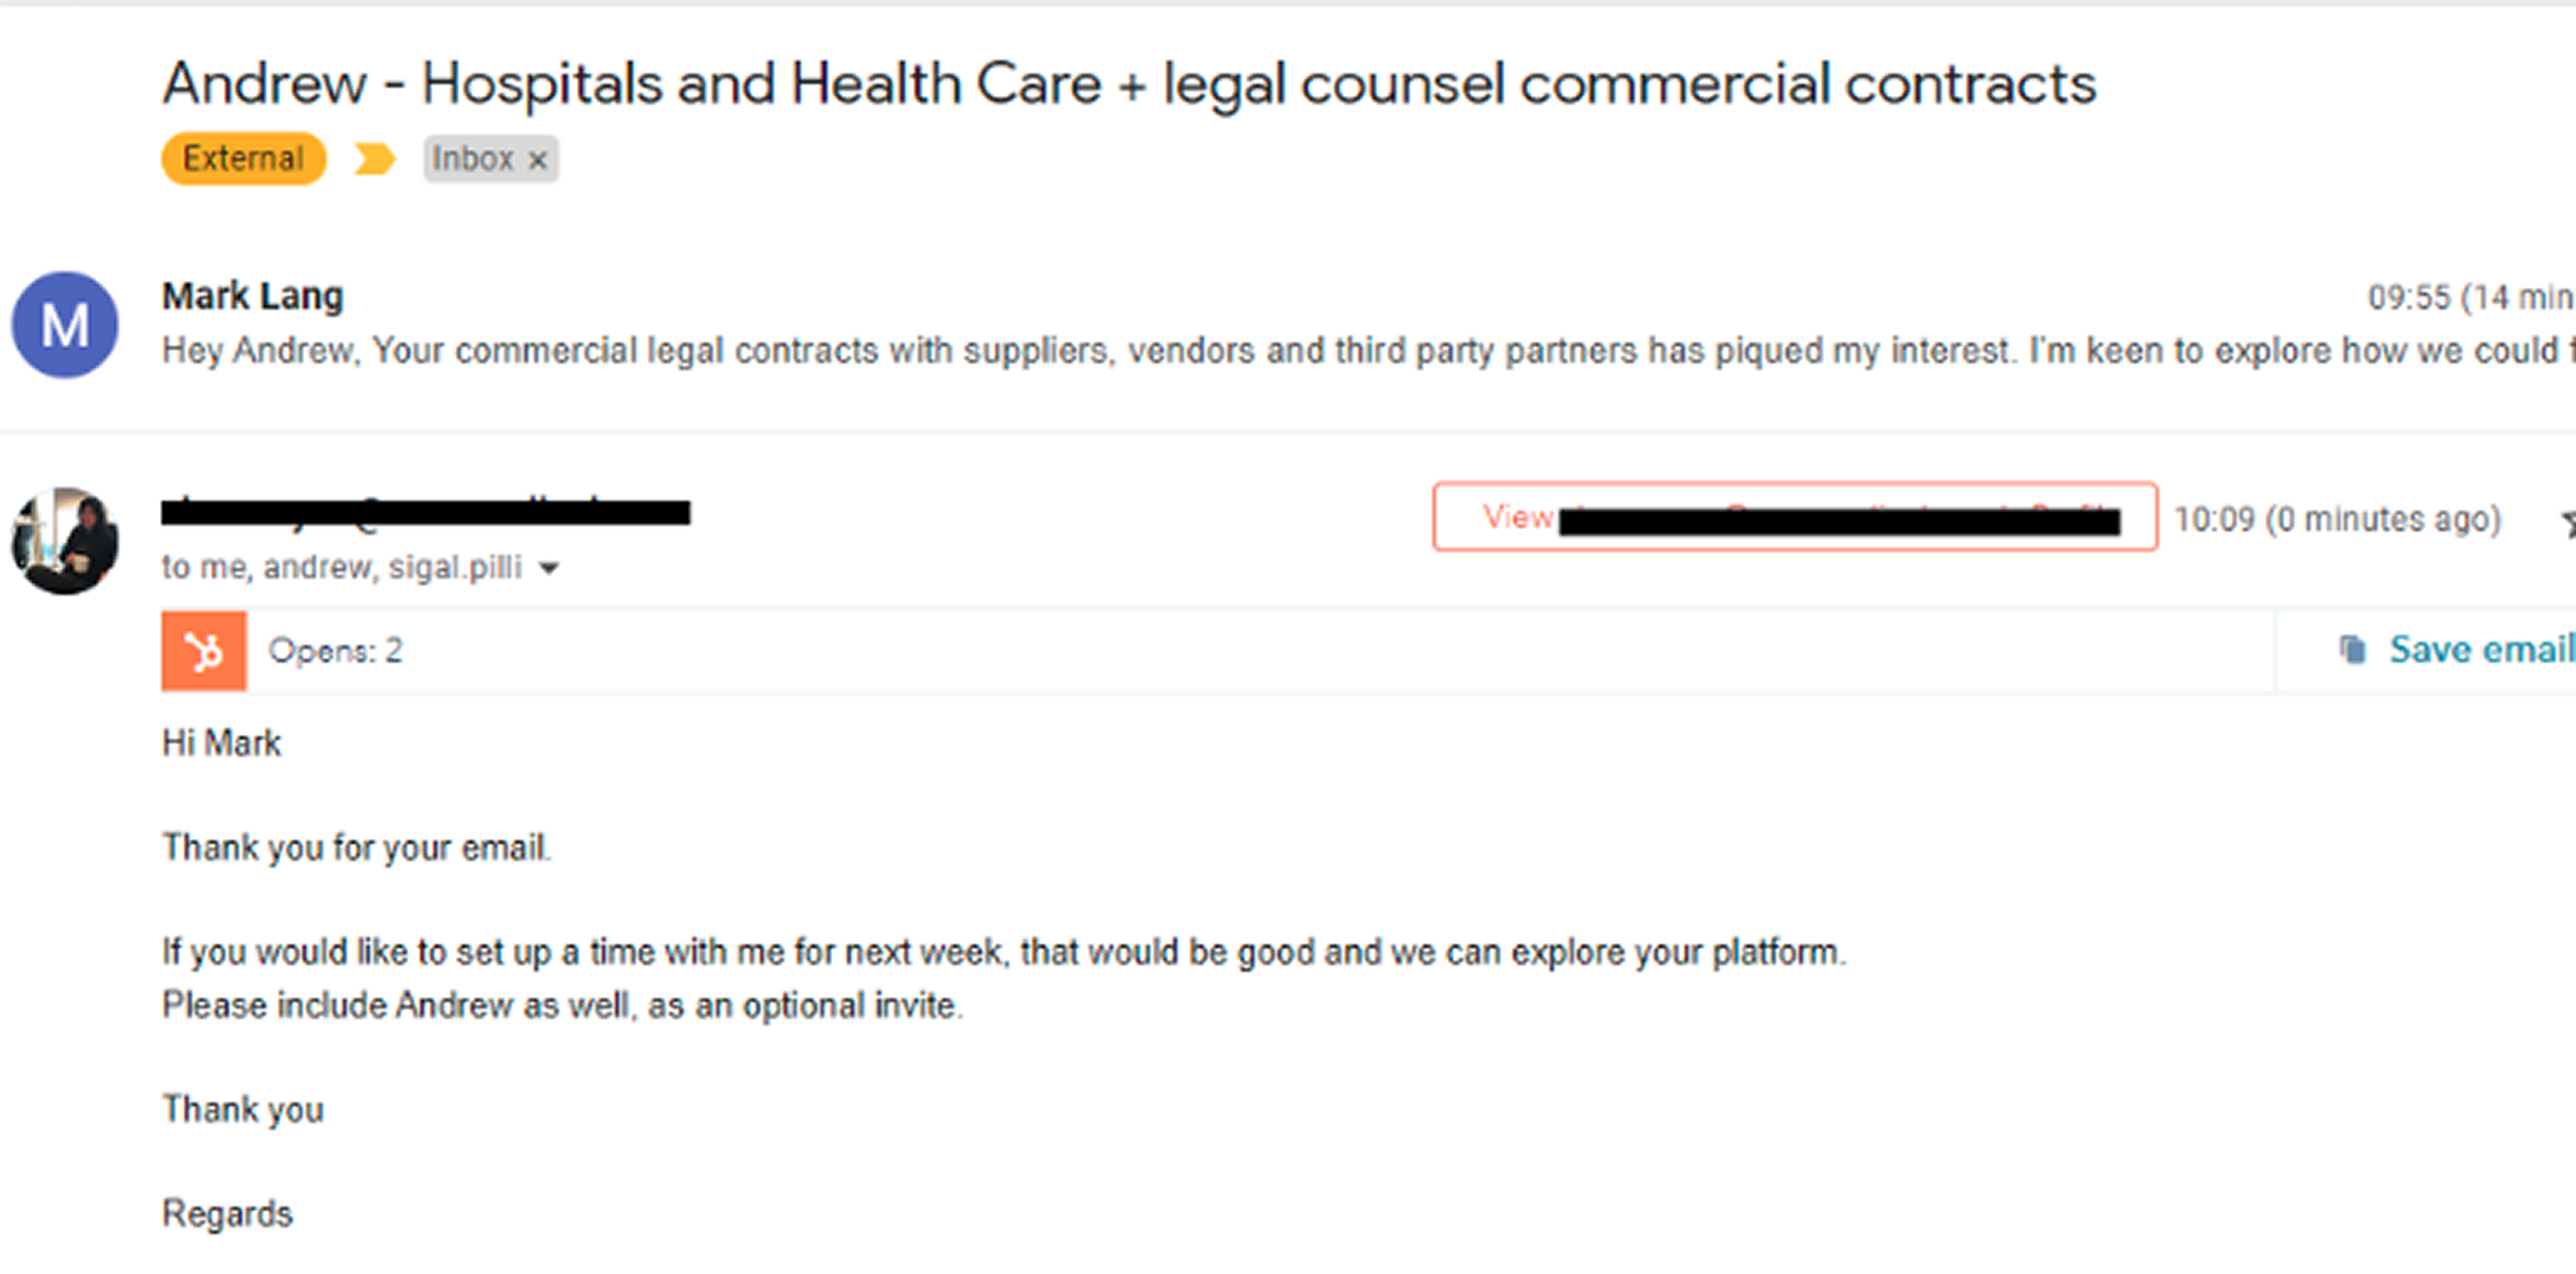Remove the Inbox label with the x
Screen dimensions: 2576x1274
coord(538,160)
